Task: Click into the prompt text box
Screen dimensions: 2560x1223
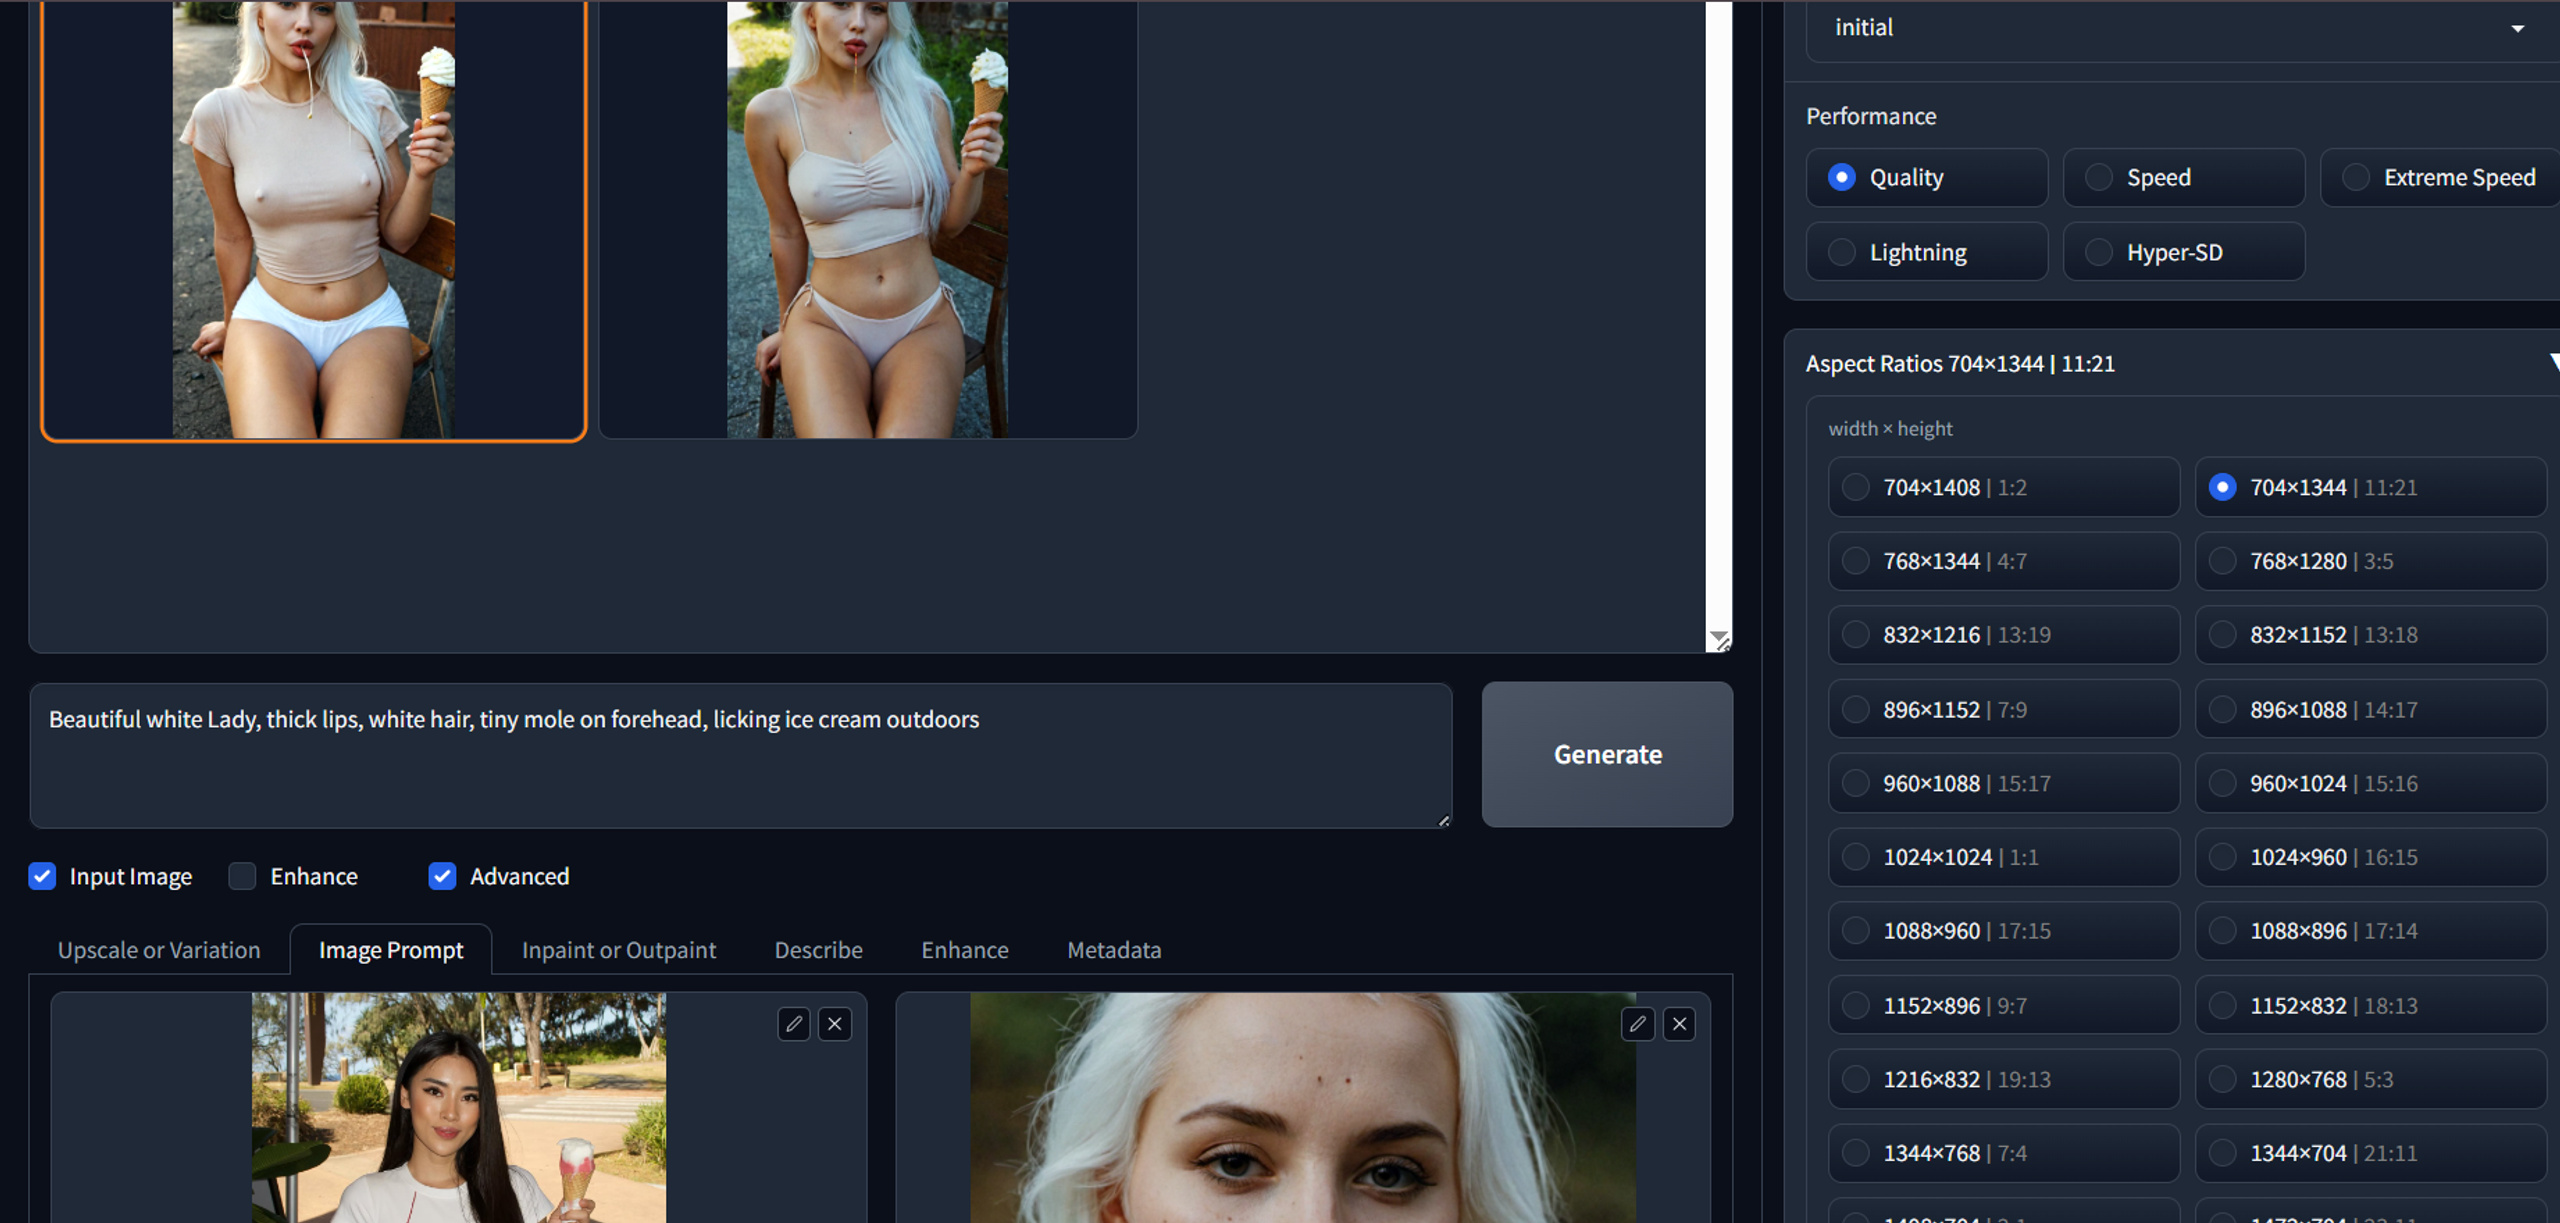Action: (740, 755)
